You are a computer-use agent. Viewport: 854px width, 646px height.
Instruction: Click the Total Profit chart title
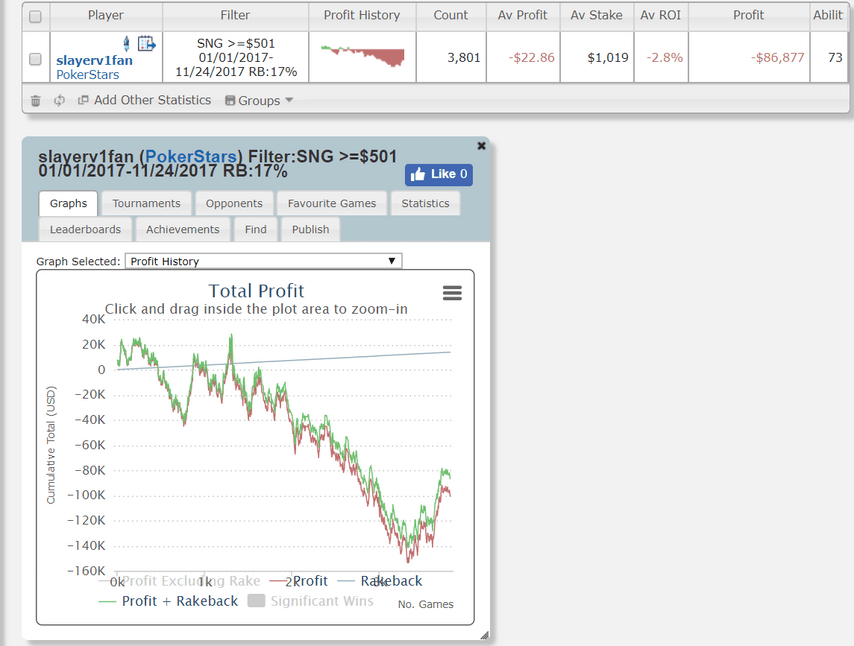[256, 291]
